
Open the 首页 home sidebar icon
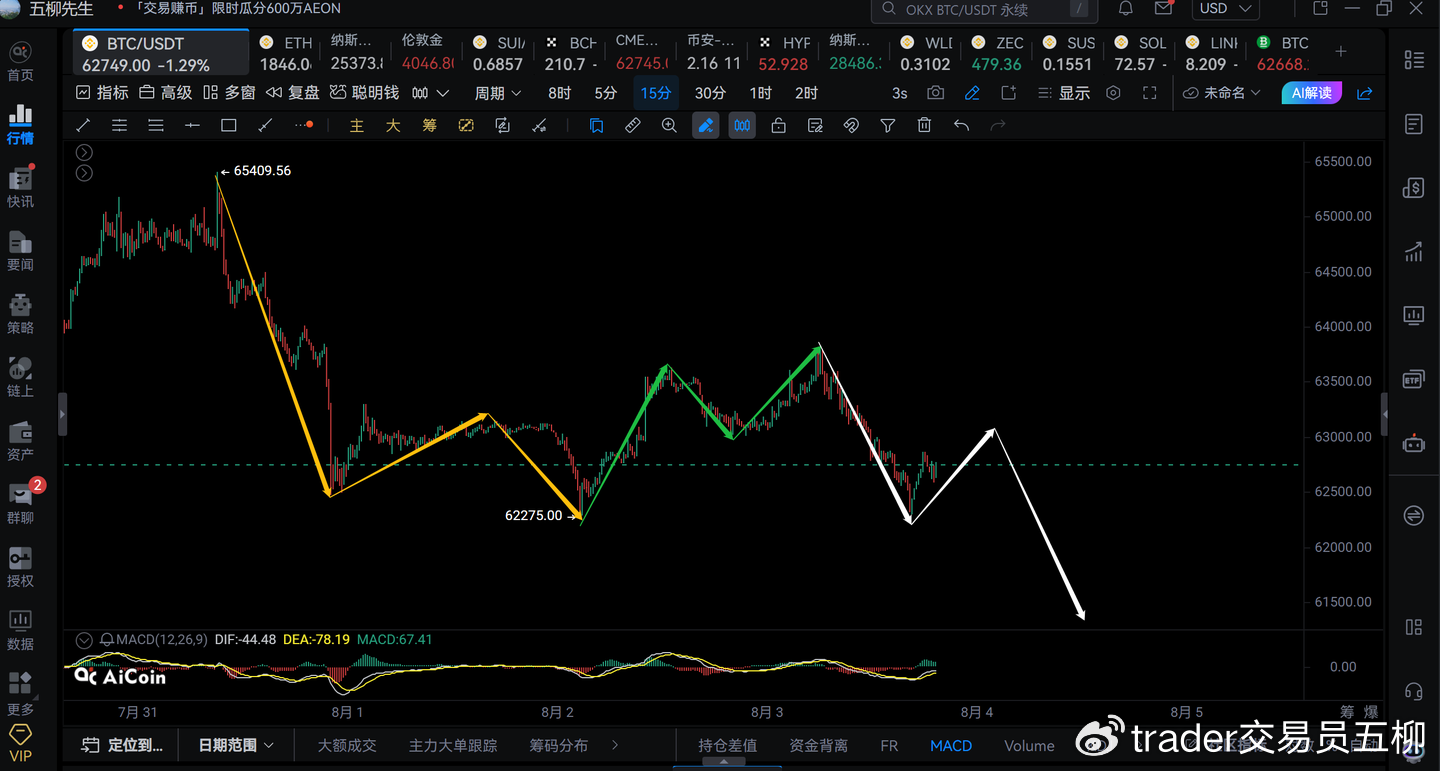20,61
